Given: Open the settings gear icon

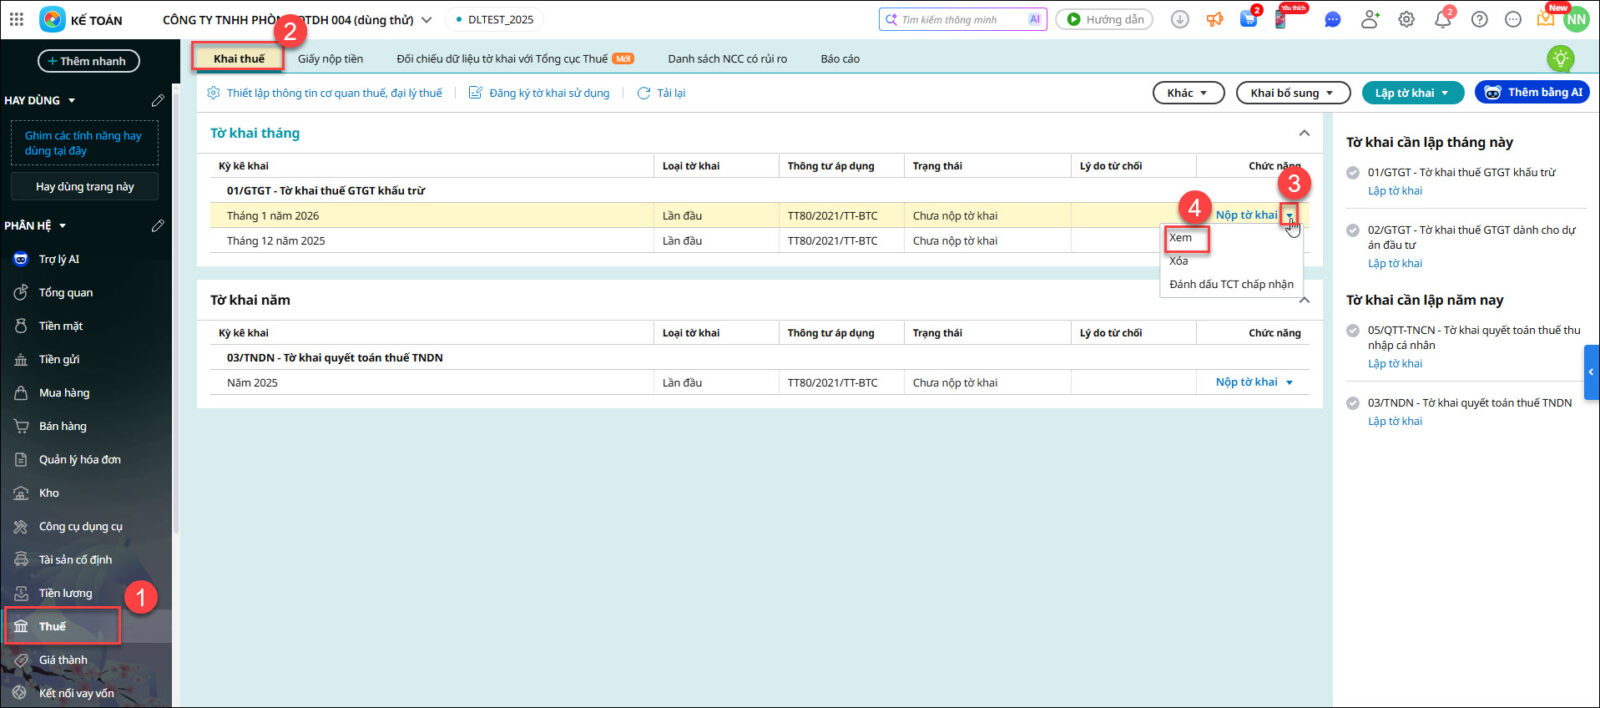Looking at the screenshot, I should (x=1406, y=20).
